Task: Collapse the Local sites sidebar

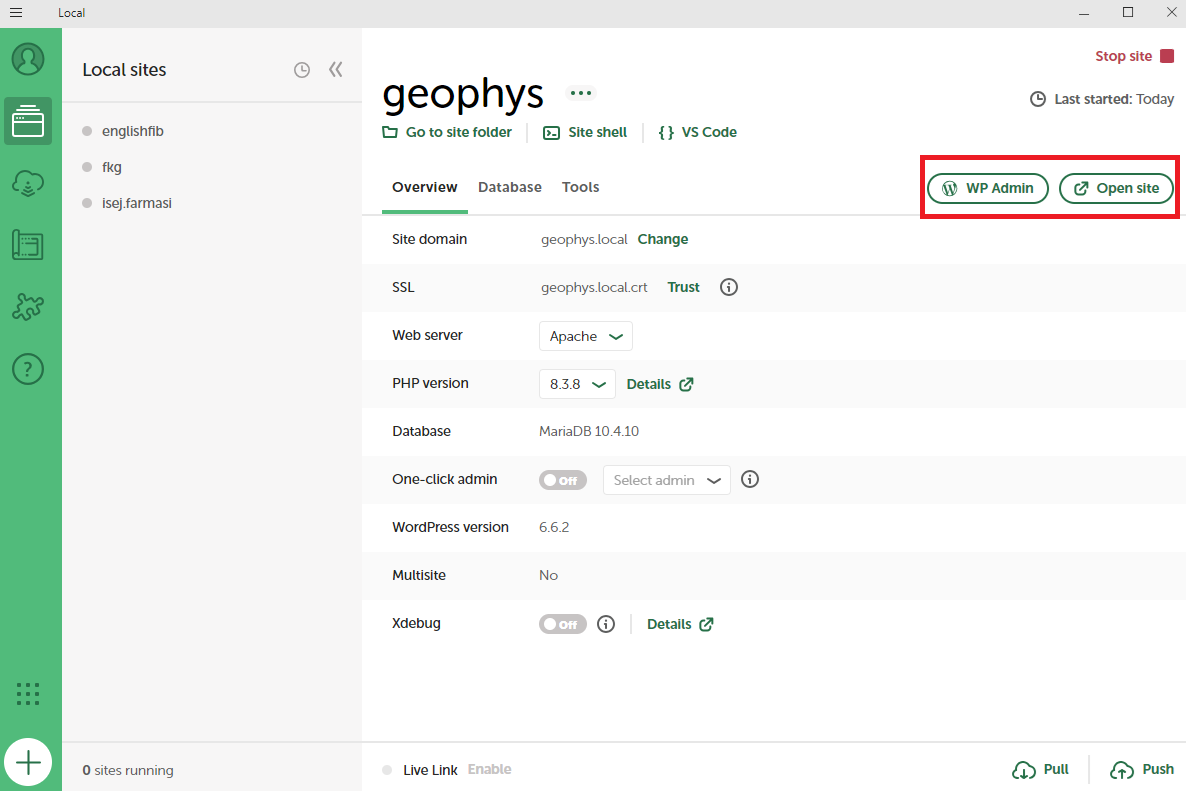Action: pyautogui.click(x=336, y=70)
